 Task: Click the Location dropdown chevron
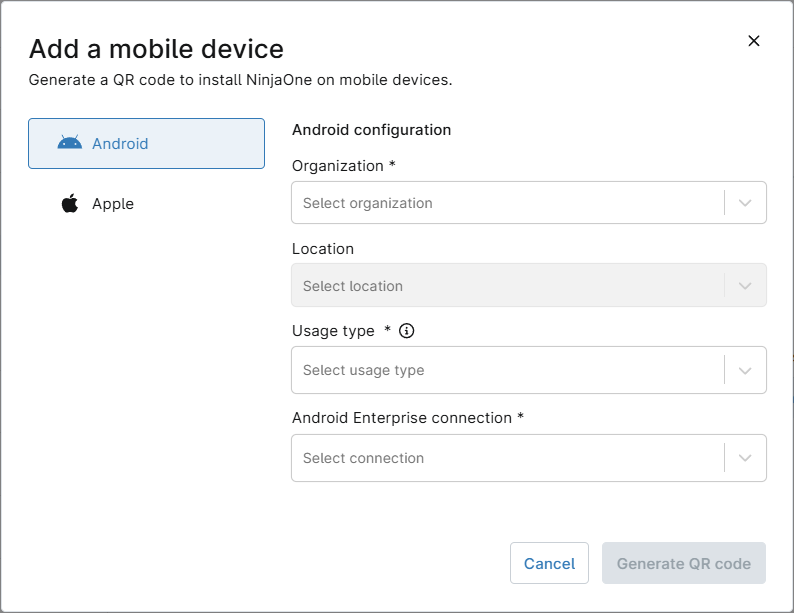click(745, 286)
